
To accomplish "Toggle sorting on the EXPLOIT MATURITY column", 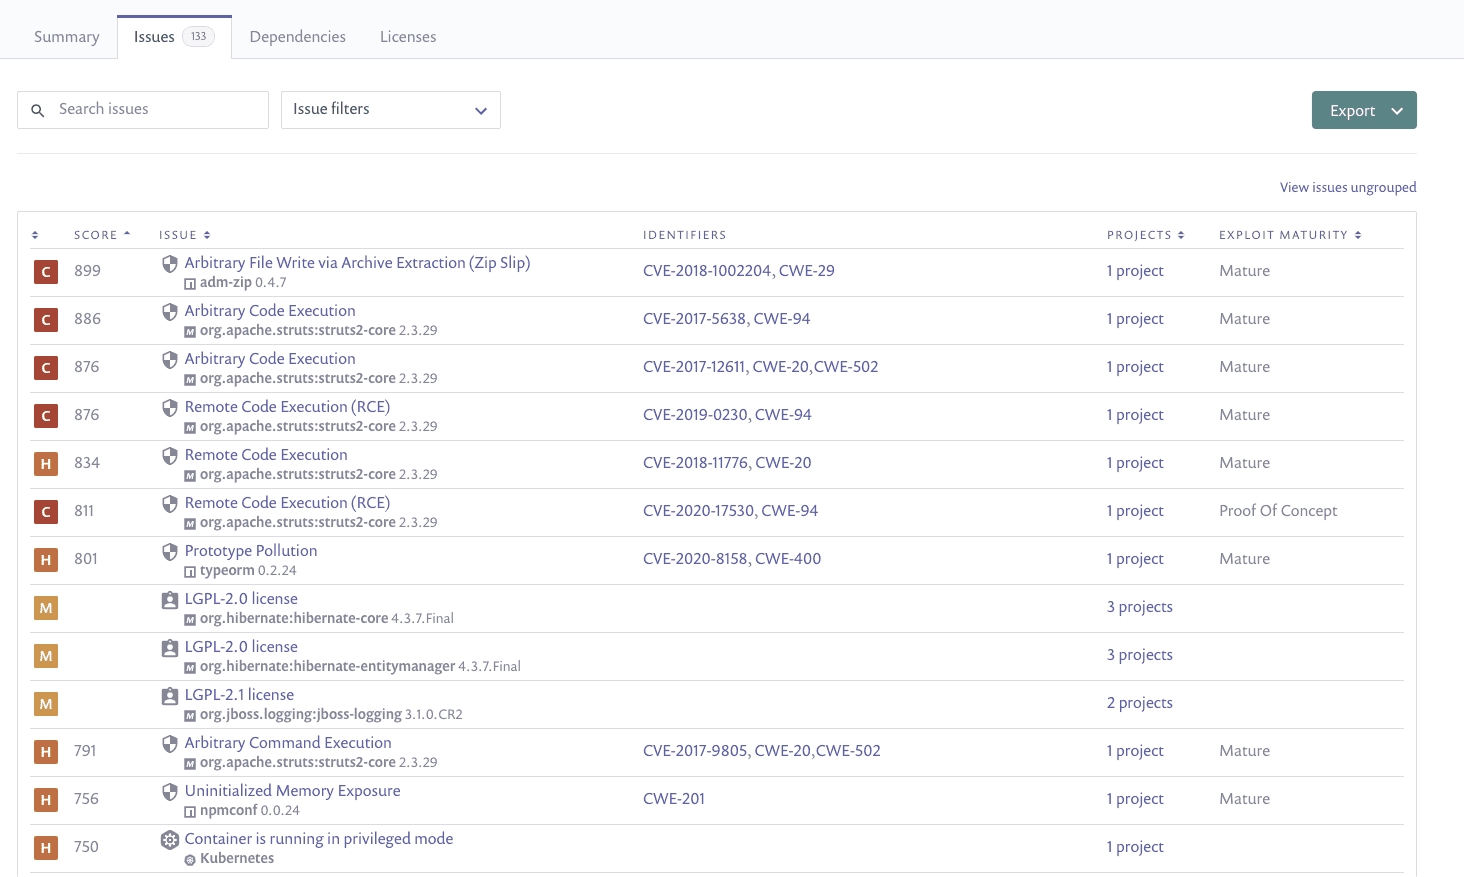I will (1357, 234).
